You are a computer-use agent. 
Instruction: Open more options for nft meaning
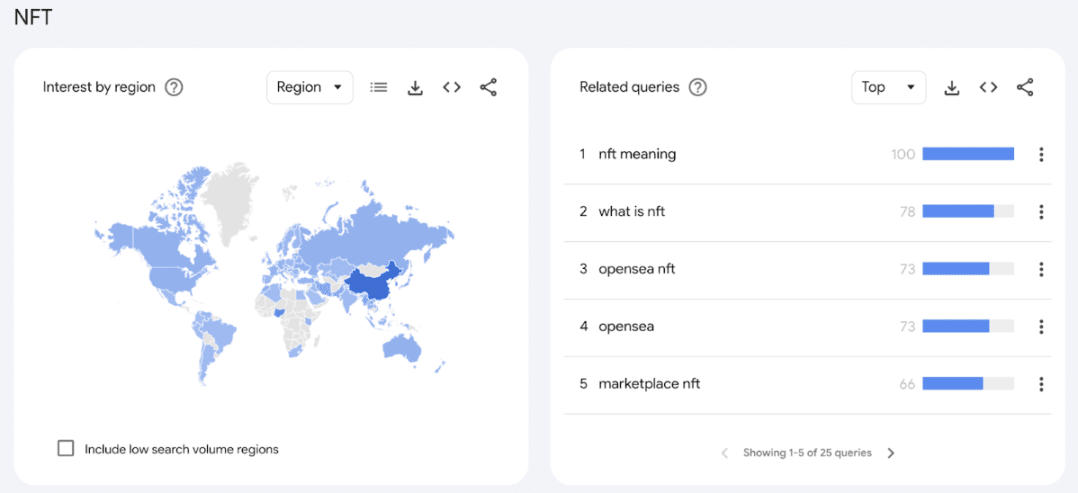(x=1041, y=154)
